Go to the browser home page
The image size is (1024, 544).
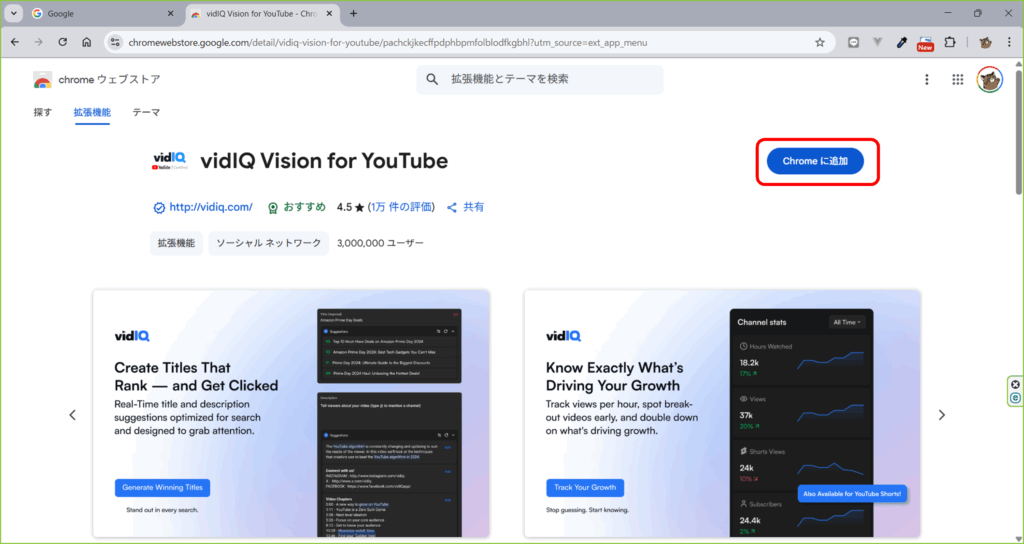click(87, 42)
